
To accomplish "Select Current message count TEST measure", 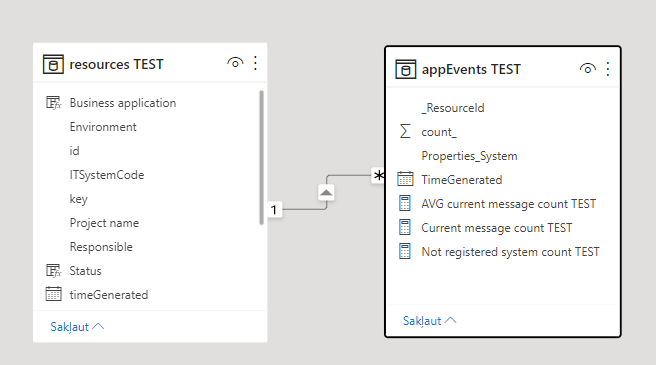I will click(497, 228).
